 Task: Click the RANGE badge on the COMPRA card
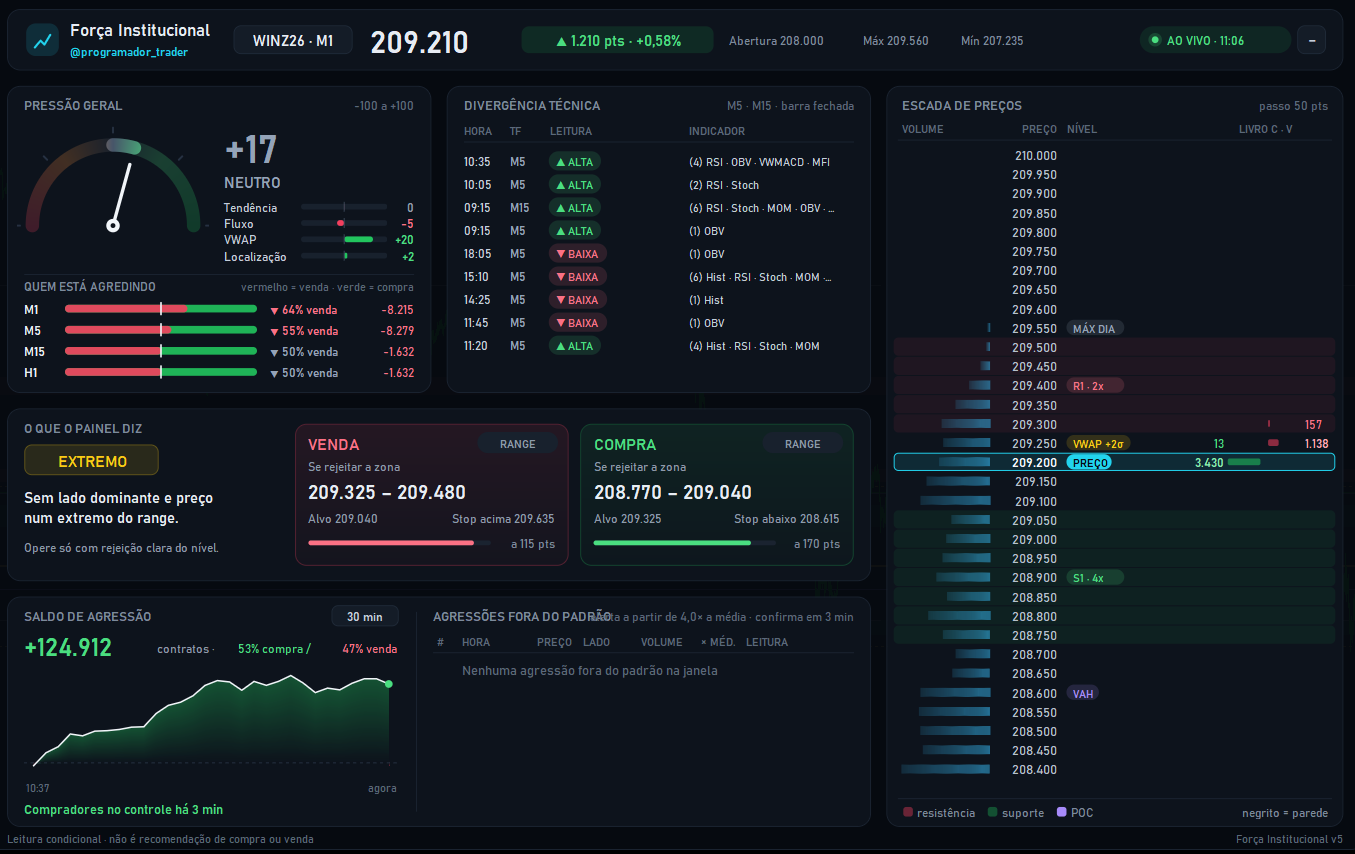tap(802, 444)
